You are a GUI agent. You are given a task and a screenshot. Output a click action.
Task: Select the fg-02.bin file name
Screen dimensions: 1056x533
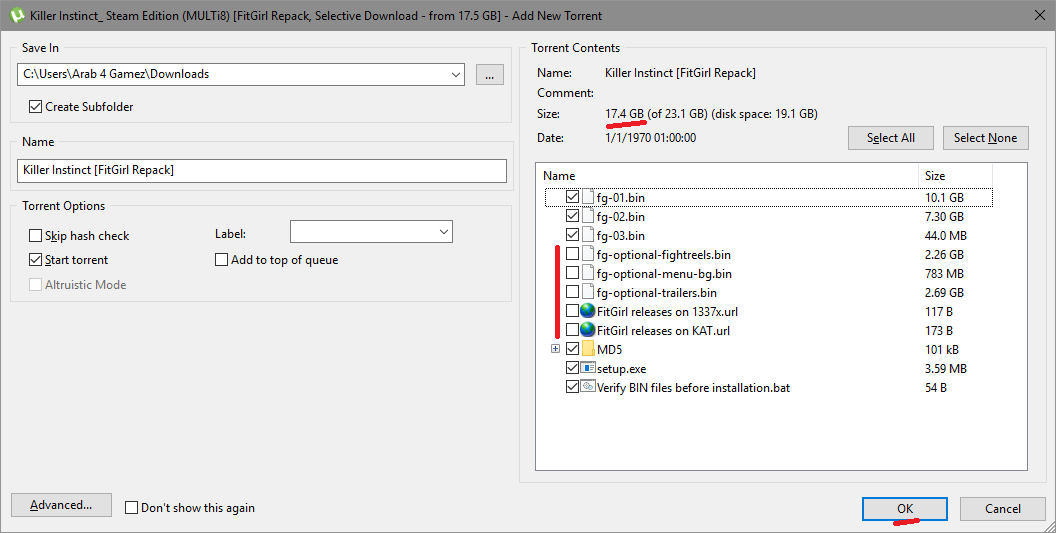[x=620, y=216]
